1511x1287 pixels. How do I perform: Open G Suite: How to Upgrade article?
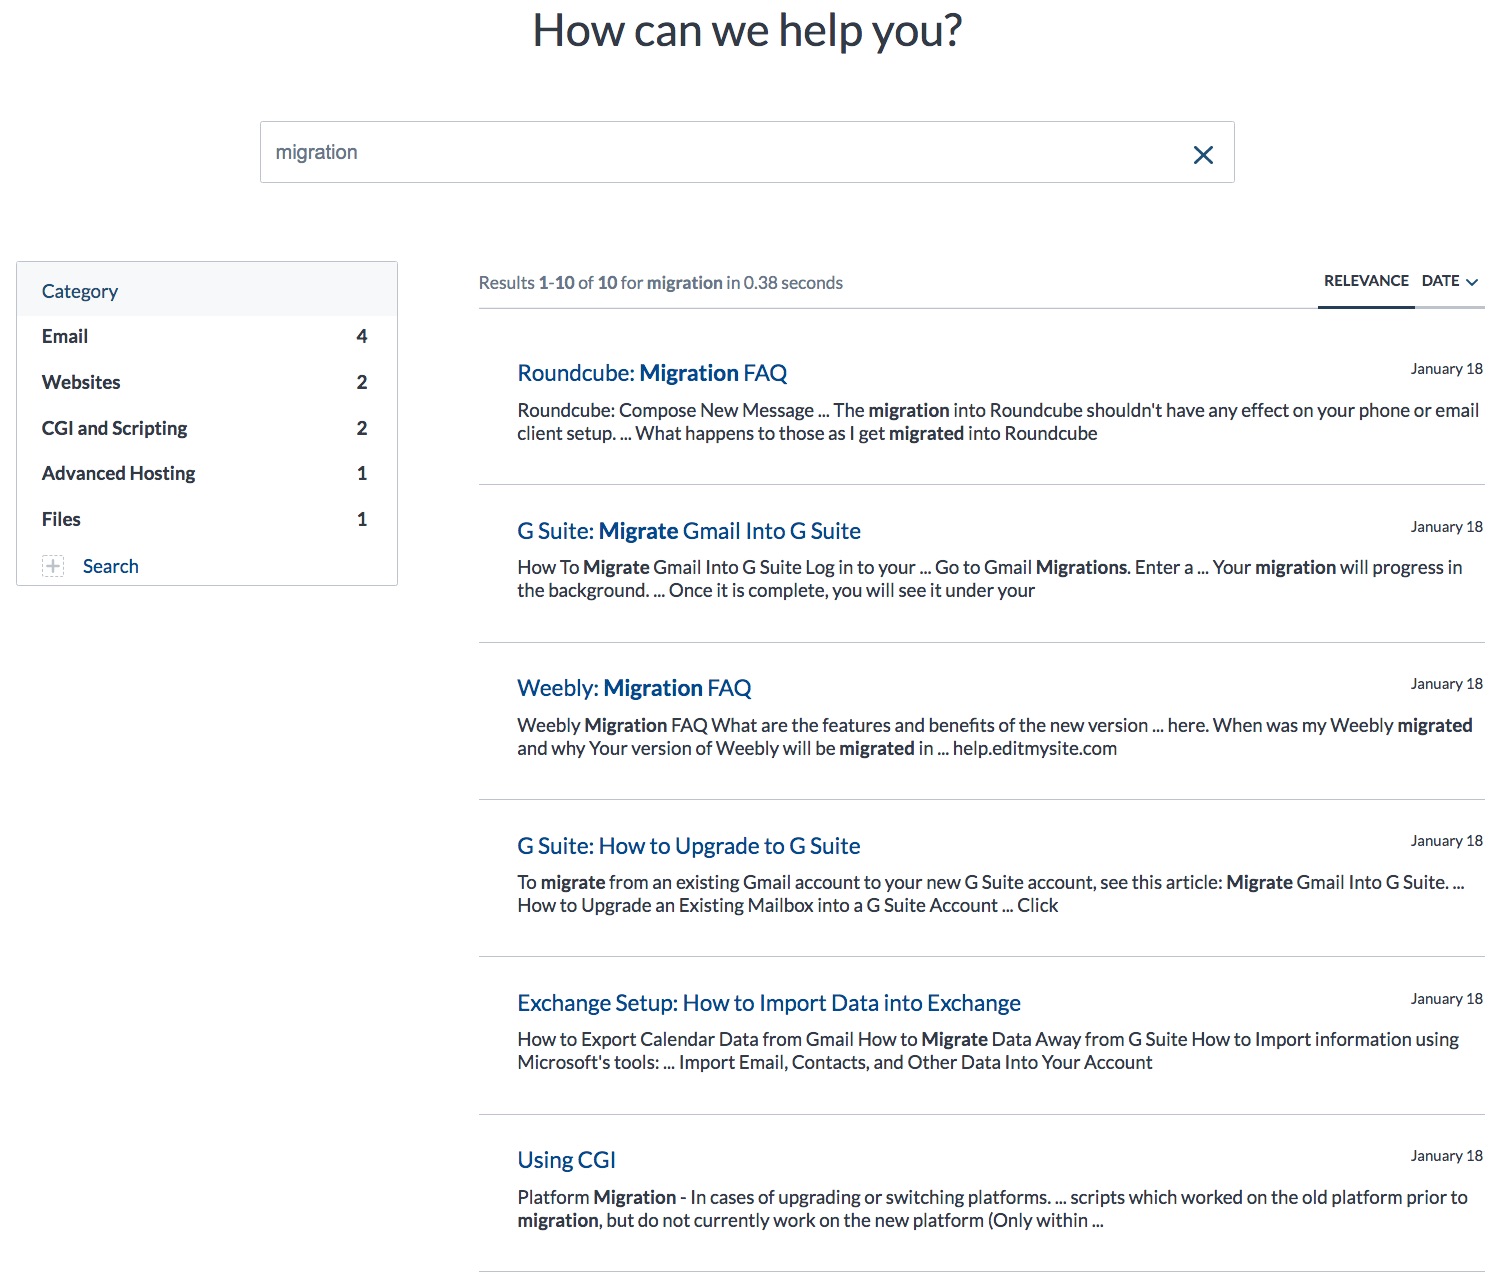pyautogui.click(x=688, y=845)
